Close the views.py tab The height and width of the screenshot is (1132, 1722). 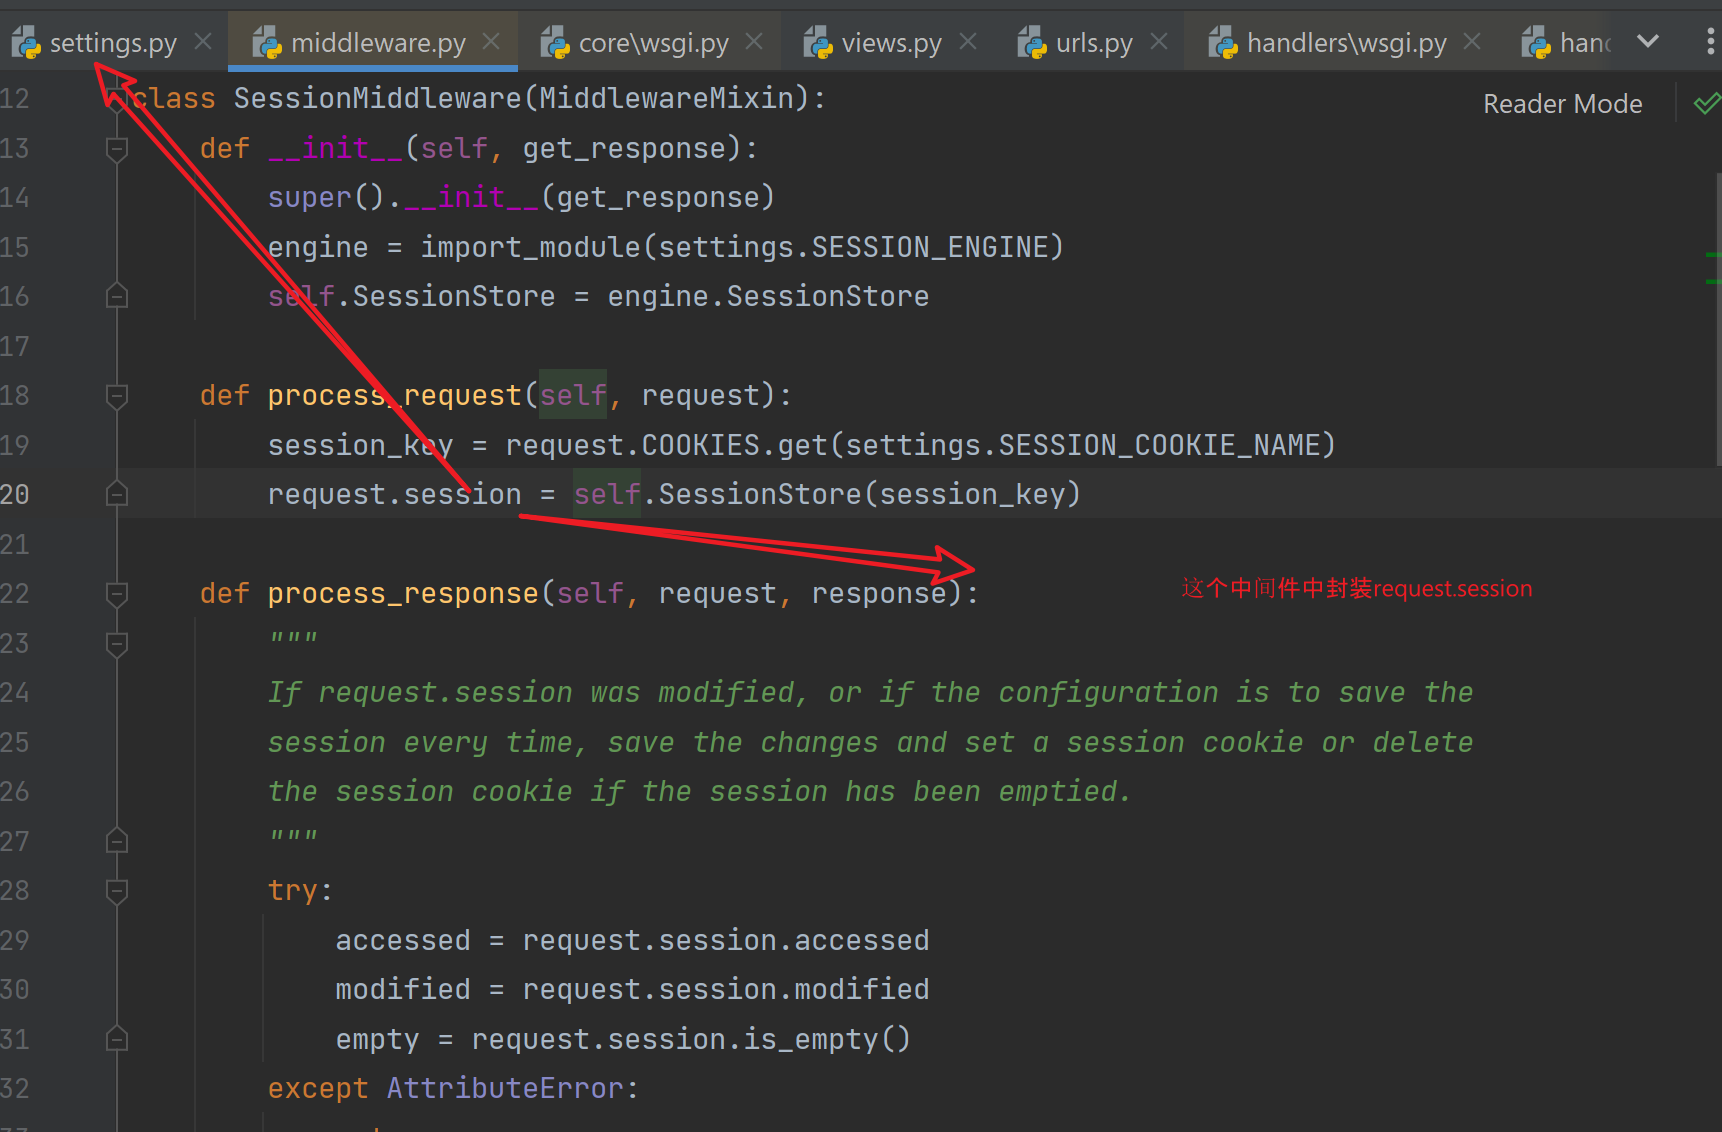tap(968, 41)
